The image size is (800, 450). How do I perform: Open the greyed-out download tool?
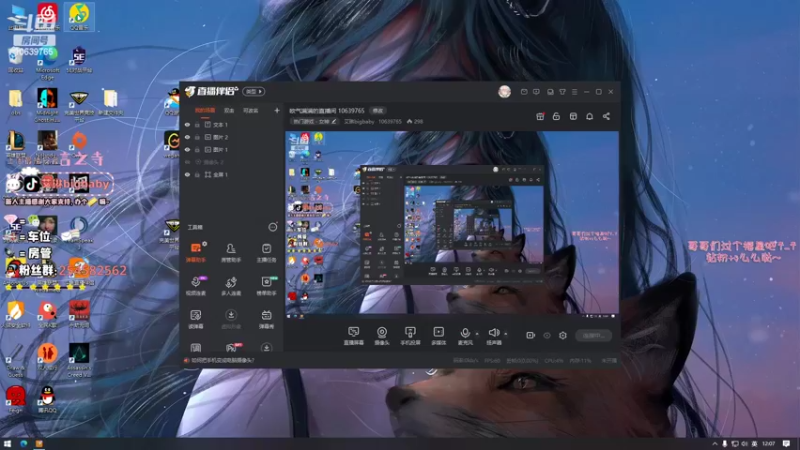231,319
